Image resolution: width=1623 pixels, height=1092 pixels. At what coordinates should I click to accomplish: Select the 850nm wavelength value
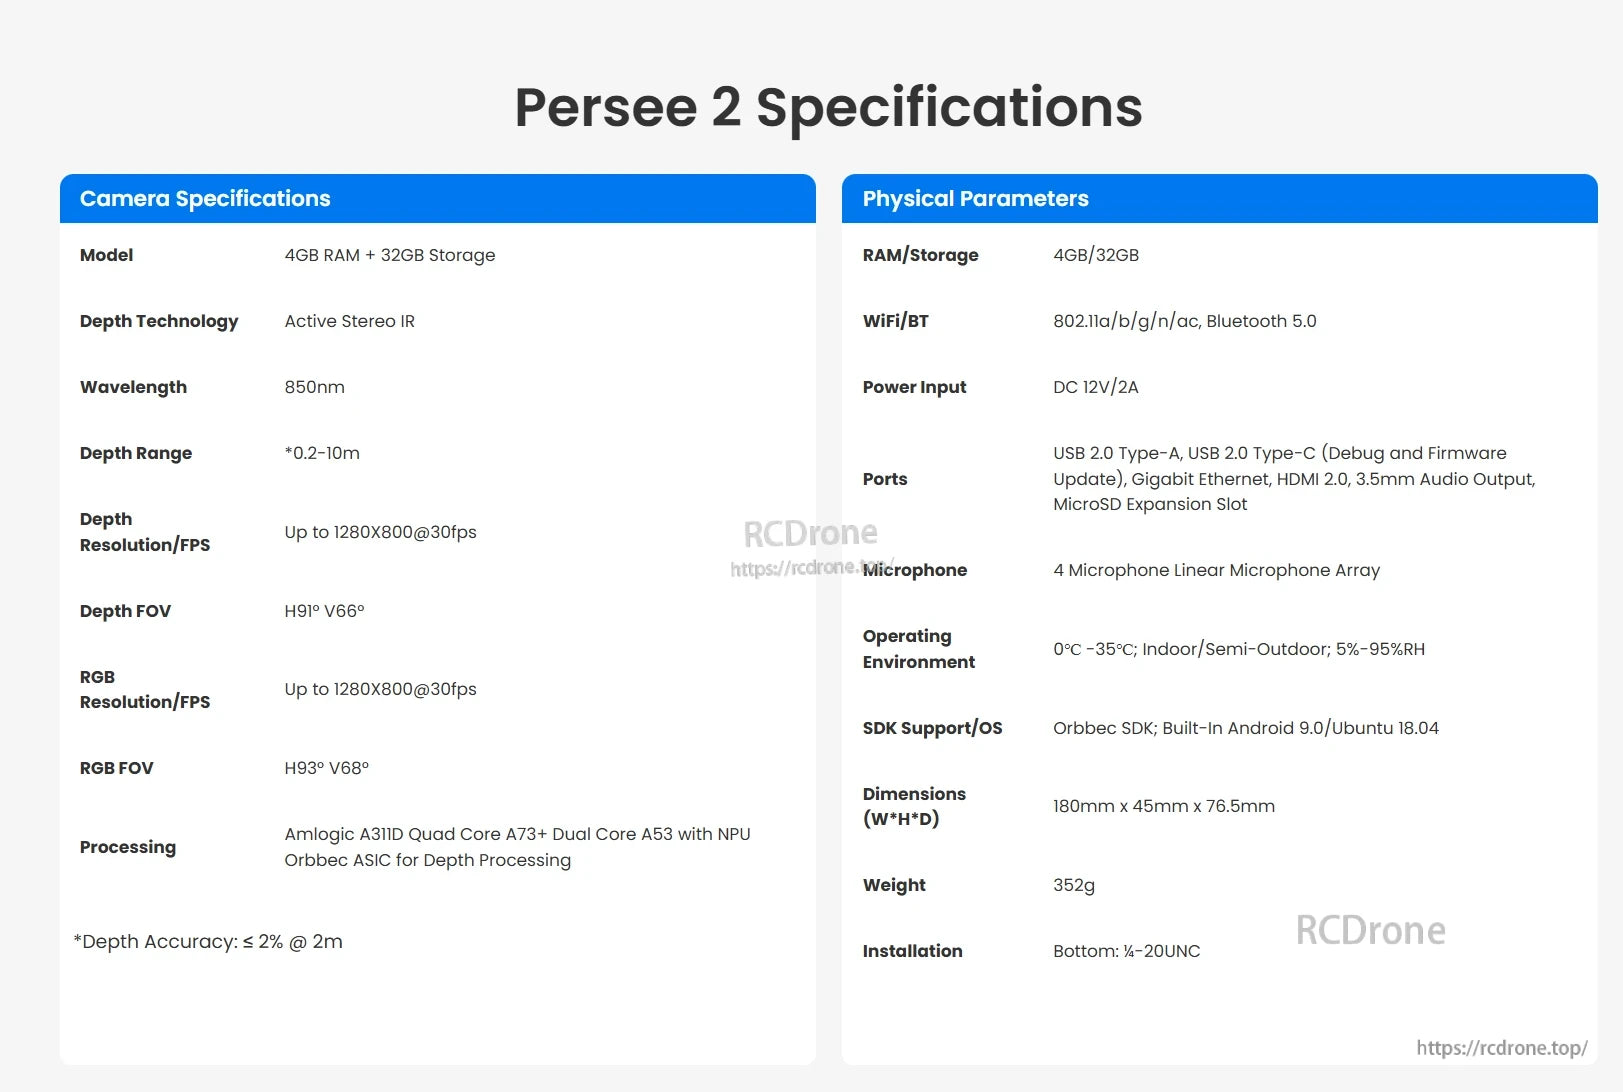[314, 387]
